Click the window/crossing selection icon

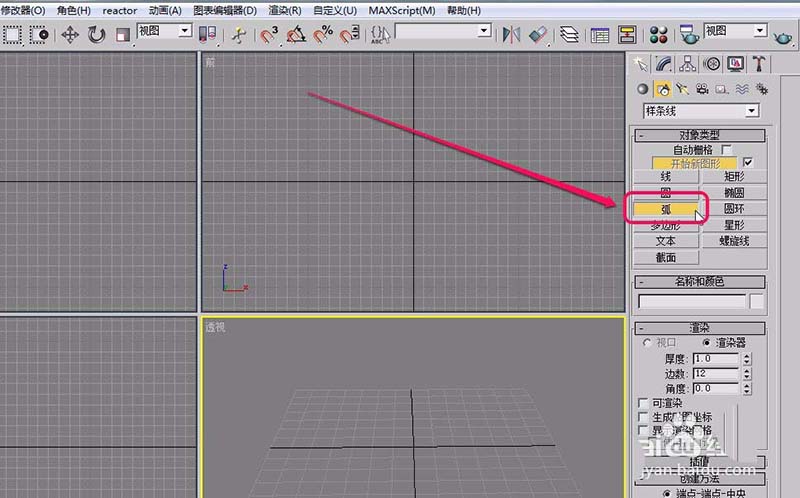tap(39, 34)
